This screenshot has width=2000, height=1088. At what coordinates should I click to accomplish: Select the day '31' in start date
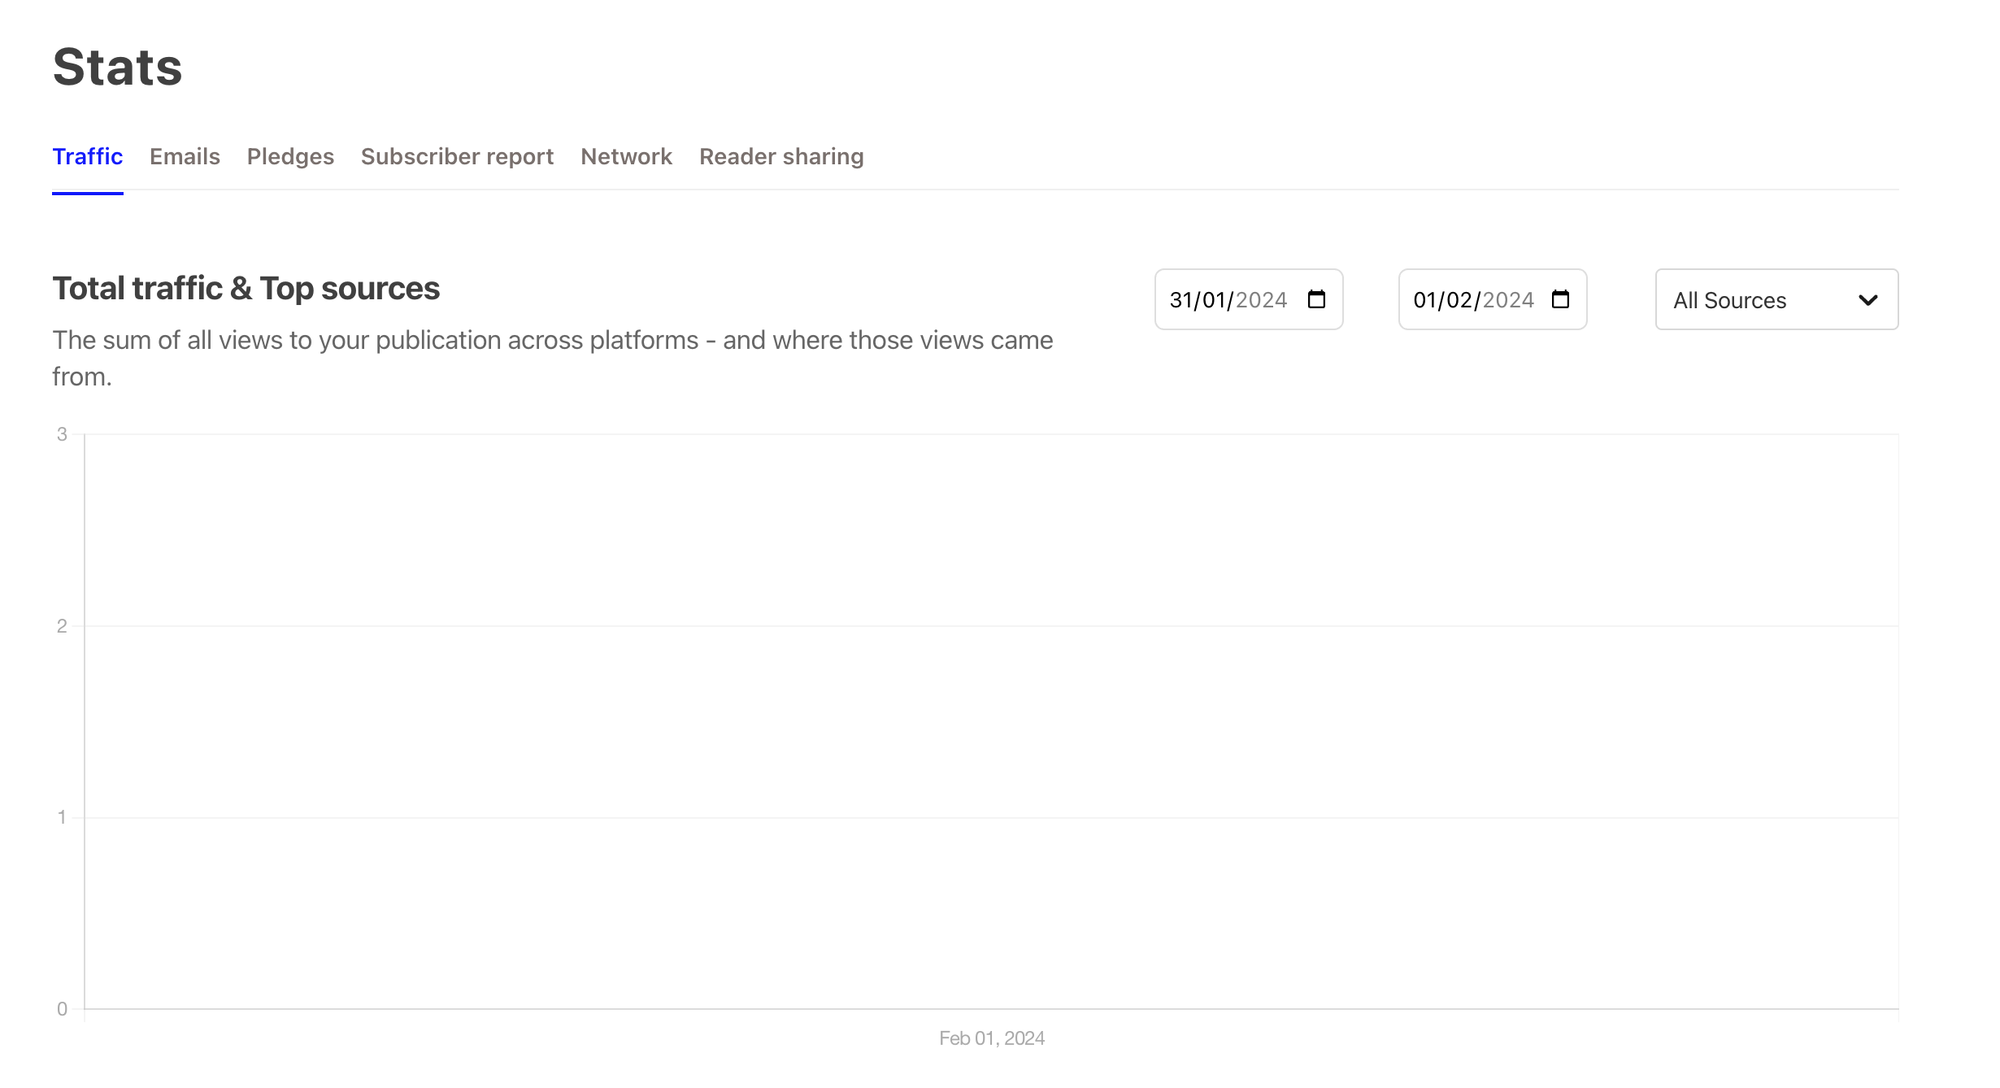[1181, 300]
